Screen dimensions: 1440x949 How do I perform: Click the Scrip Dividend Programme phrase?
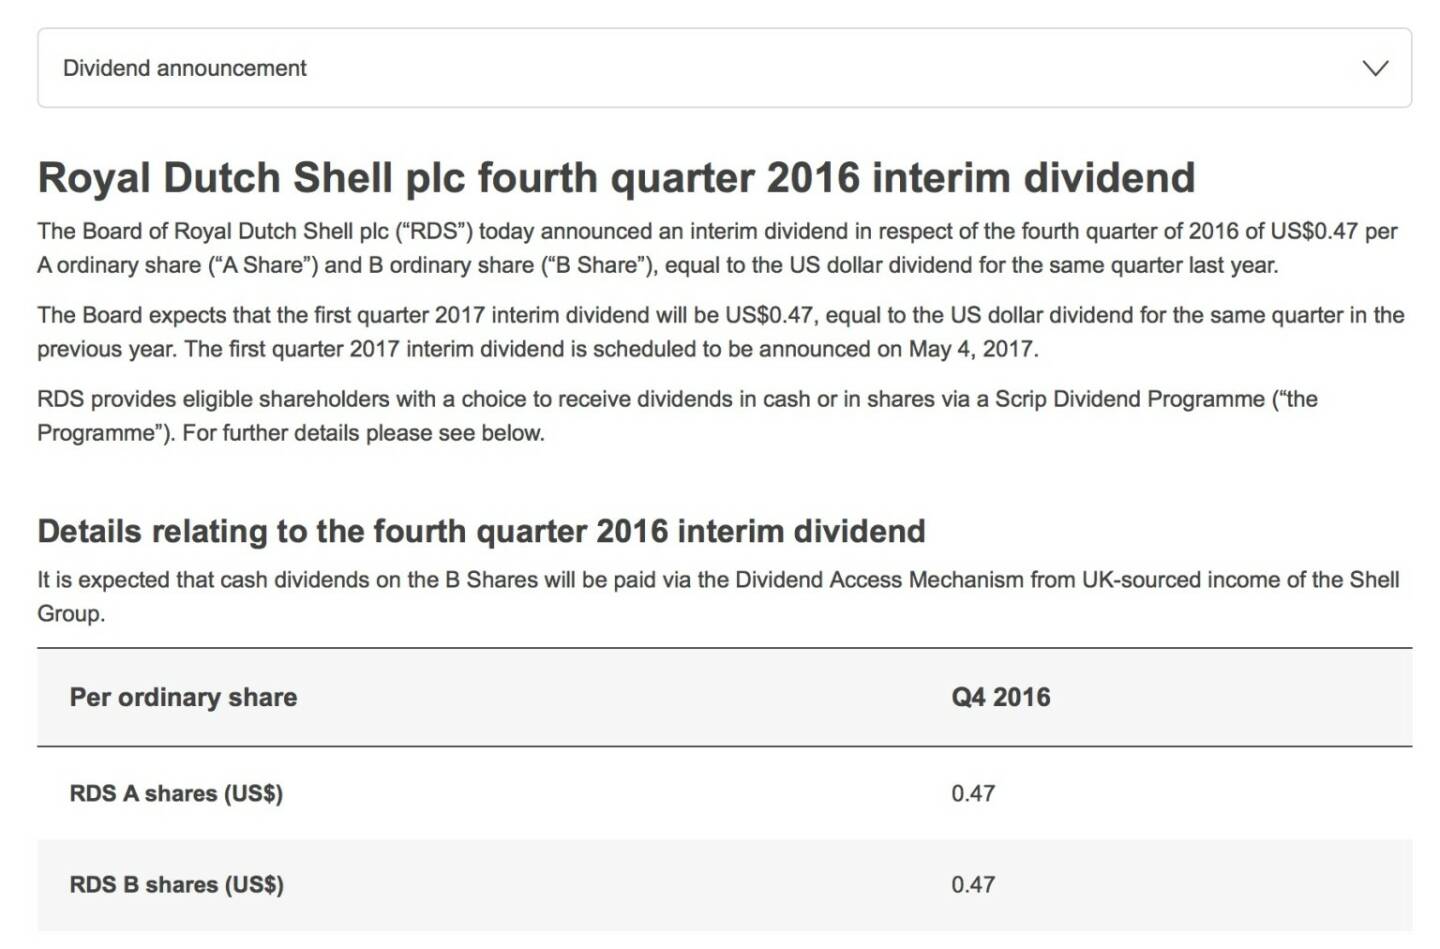coord(1129,399)
